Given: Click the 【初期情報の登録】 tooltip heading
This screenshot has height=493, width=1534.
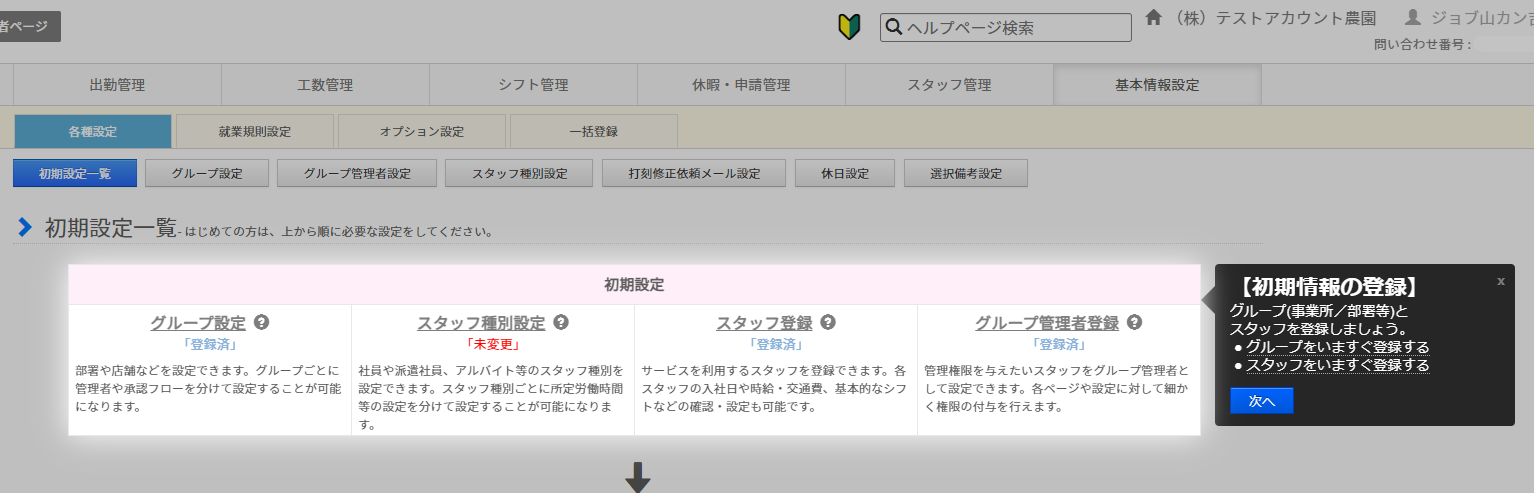Looking at the screenshot, I should coord(1327,288).
